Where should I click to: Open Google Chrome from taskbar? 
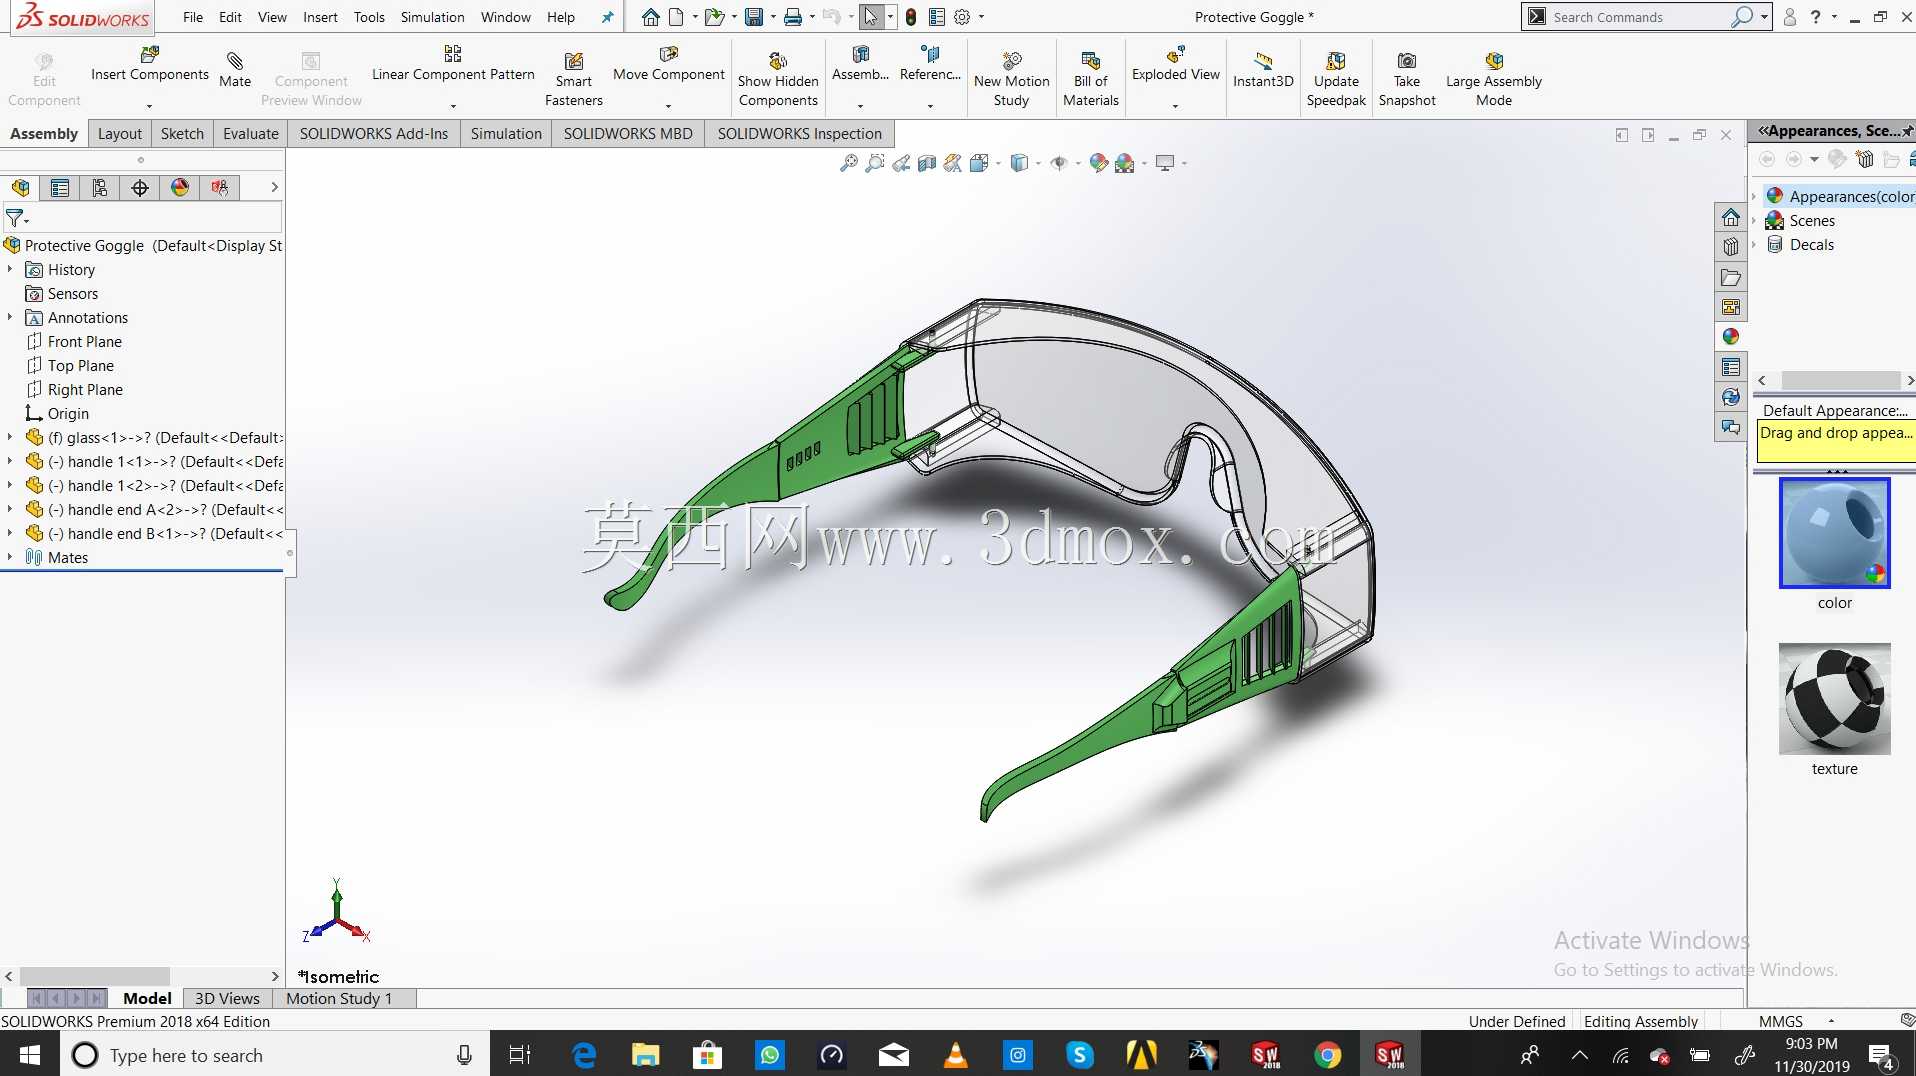click(1327, 1054)
